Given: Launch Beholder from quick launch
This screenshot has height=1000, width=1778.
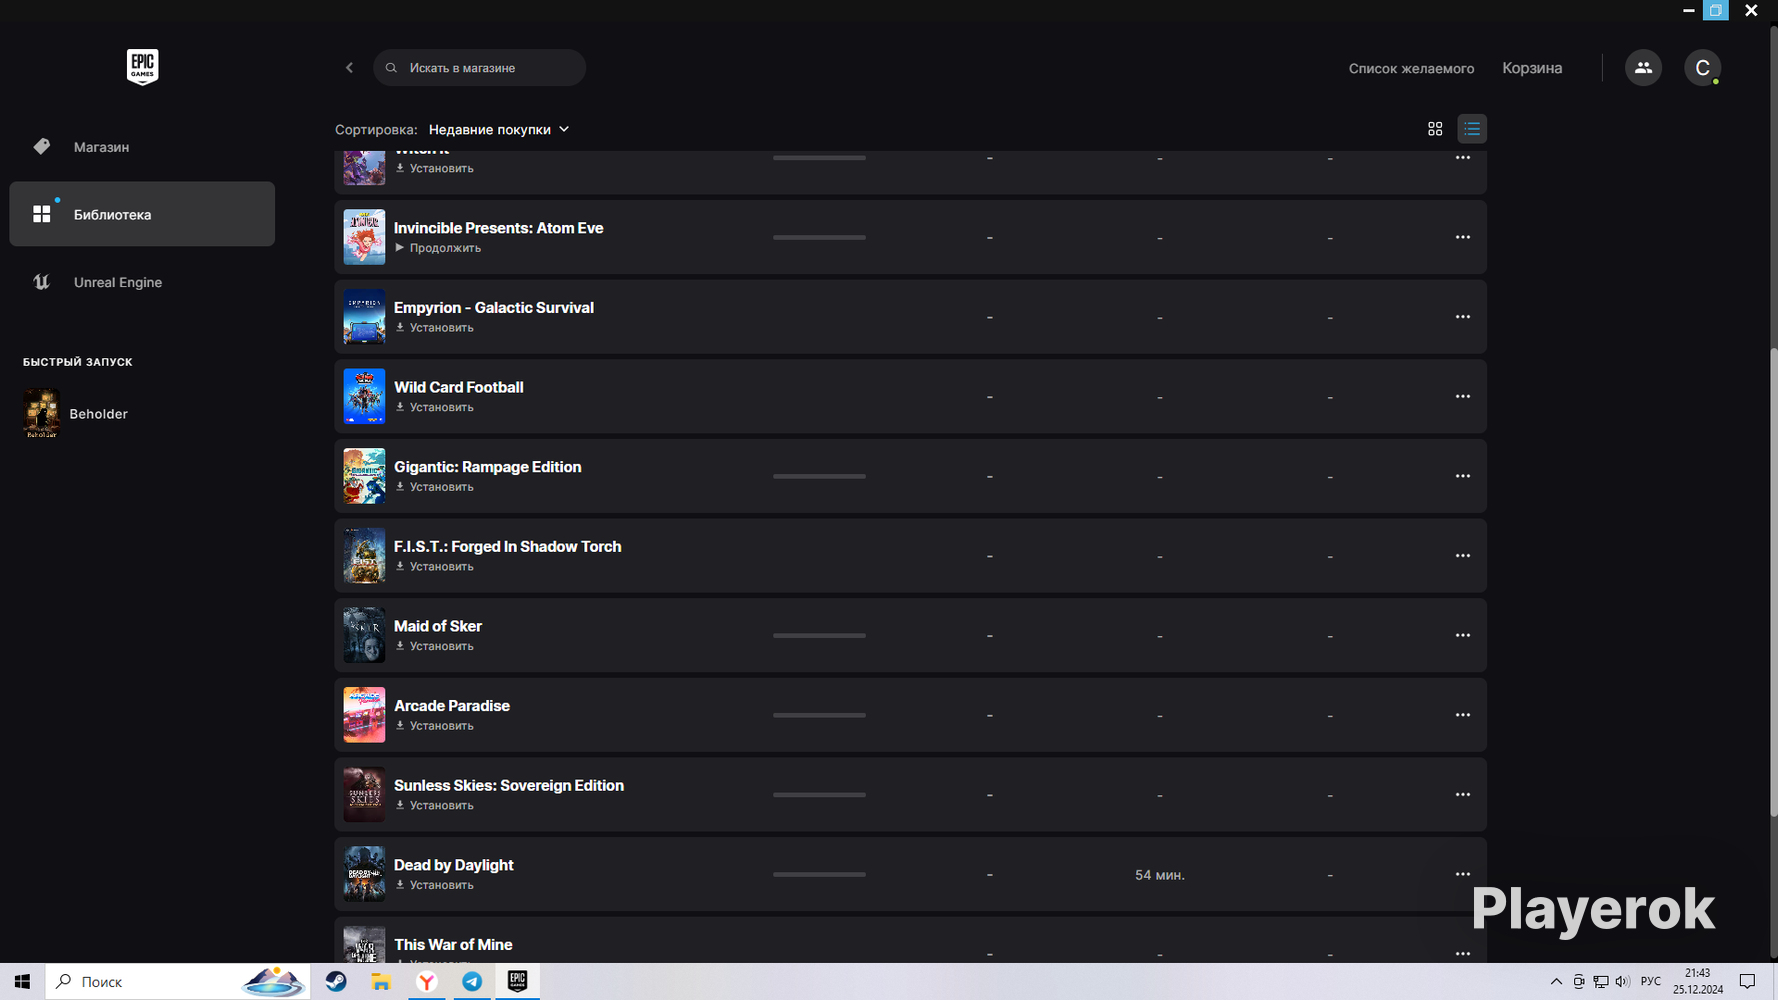Looking at the screenshot, I should [x=76, y=414].
